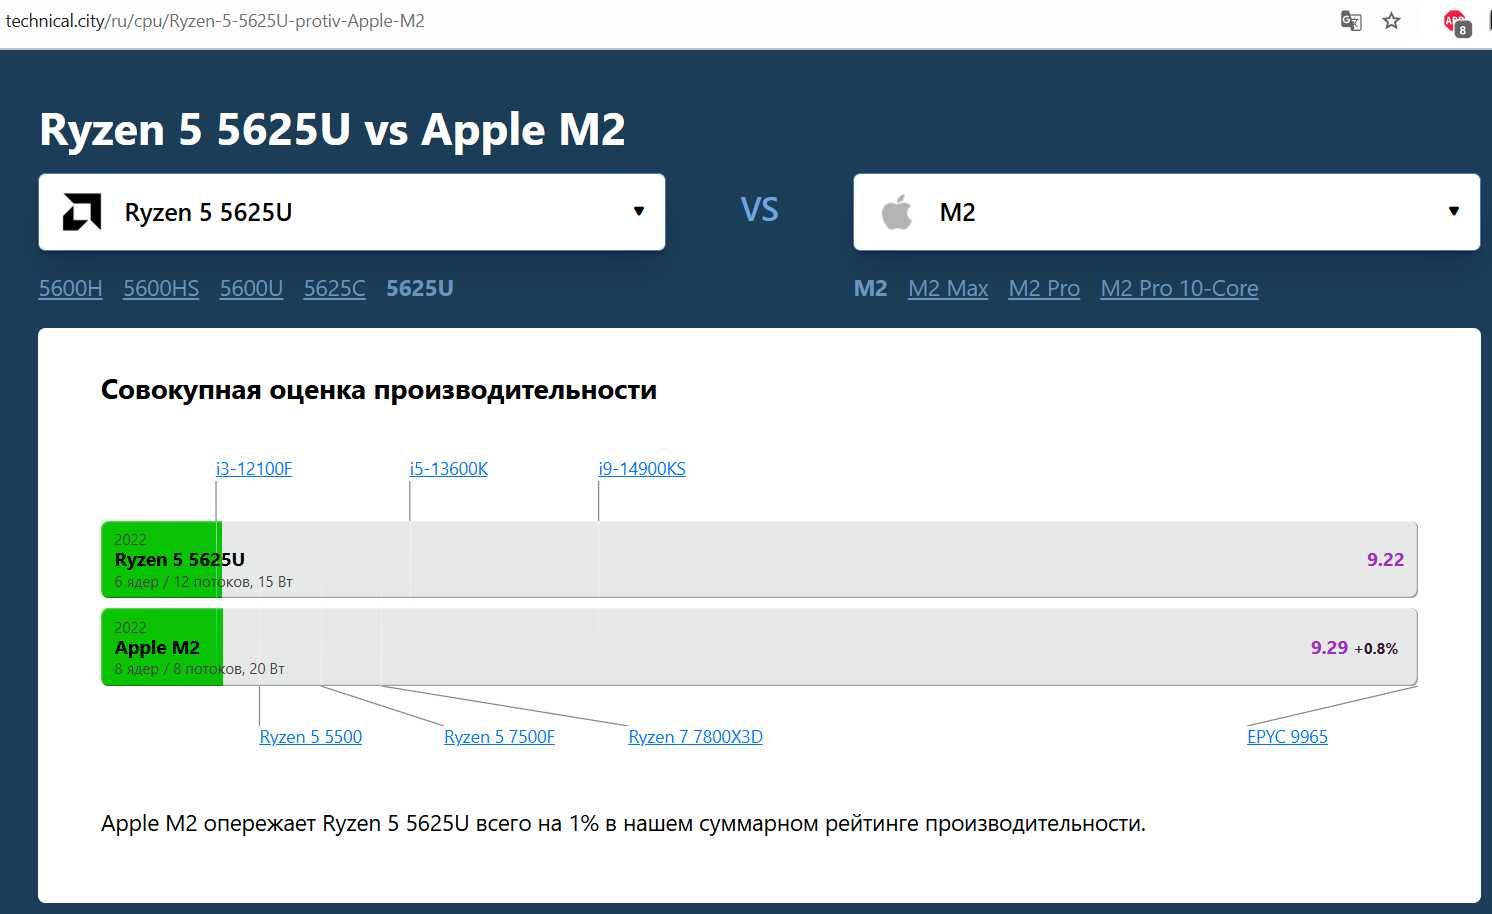Select the 5600U variant link

click(251, 288)
